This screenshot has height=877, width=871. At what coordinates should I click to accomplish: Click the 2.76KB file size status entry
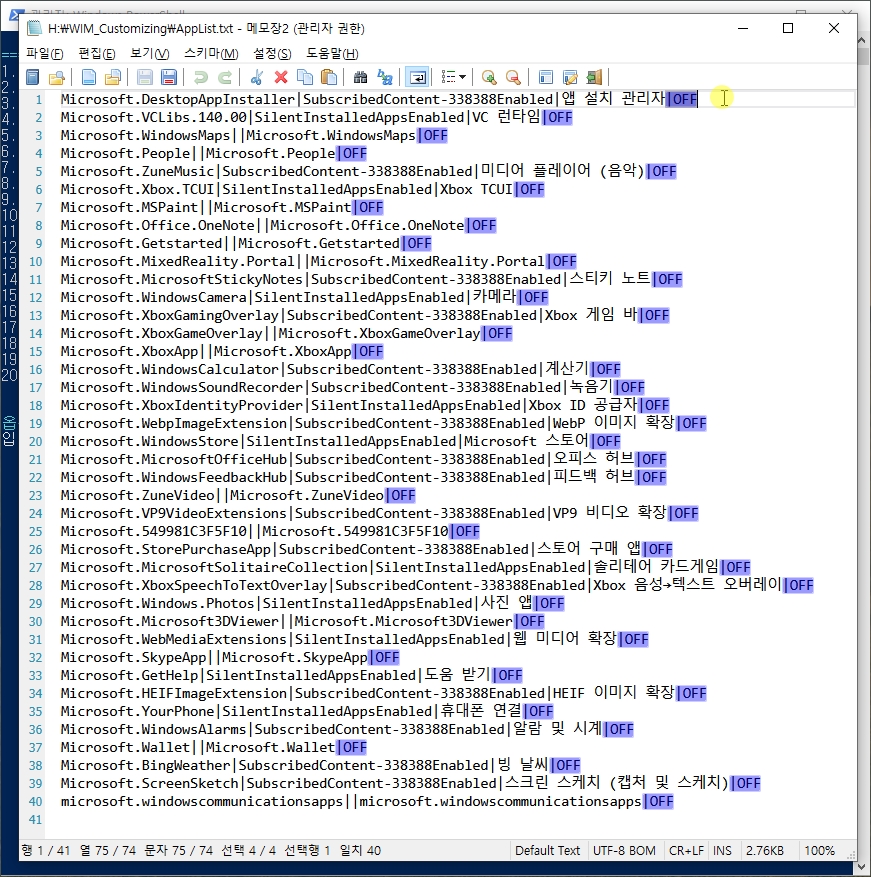[764, 851]
